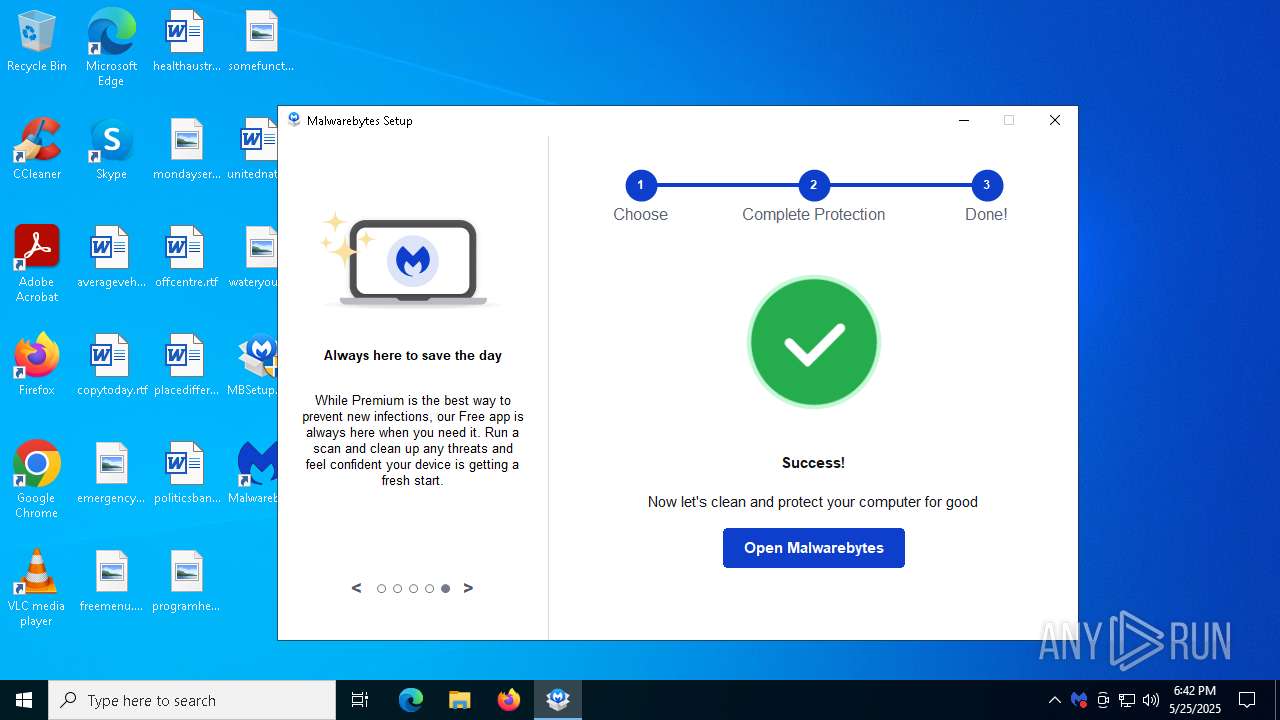Select Google Chrome desktop shortcut
The image size is (1280, 720).
point(37,480)
